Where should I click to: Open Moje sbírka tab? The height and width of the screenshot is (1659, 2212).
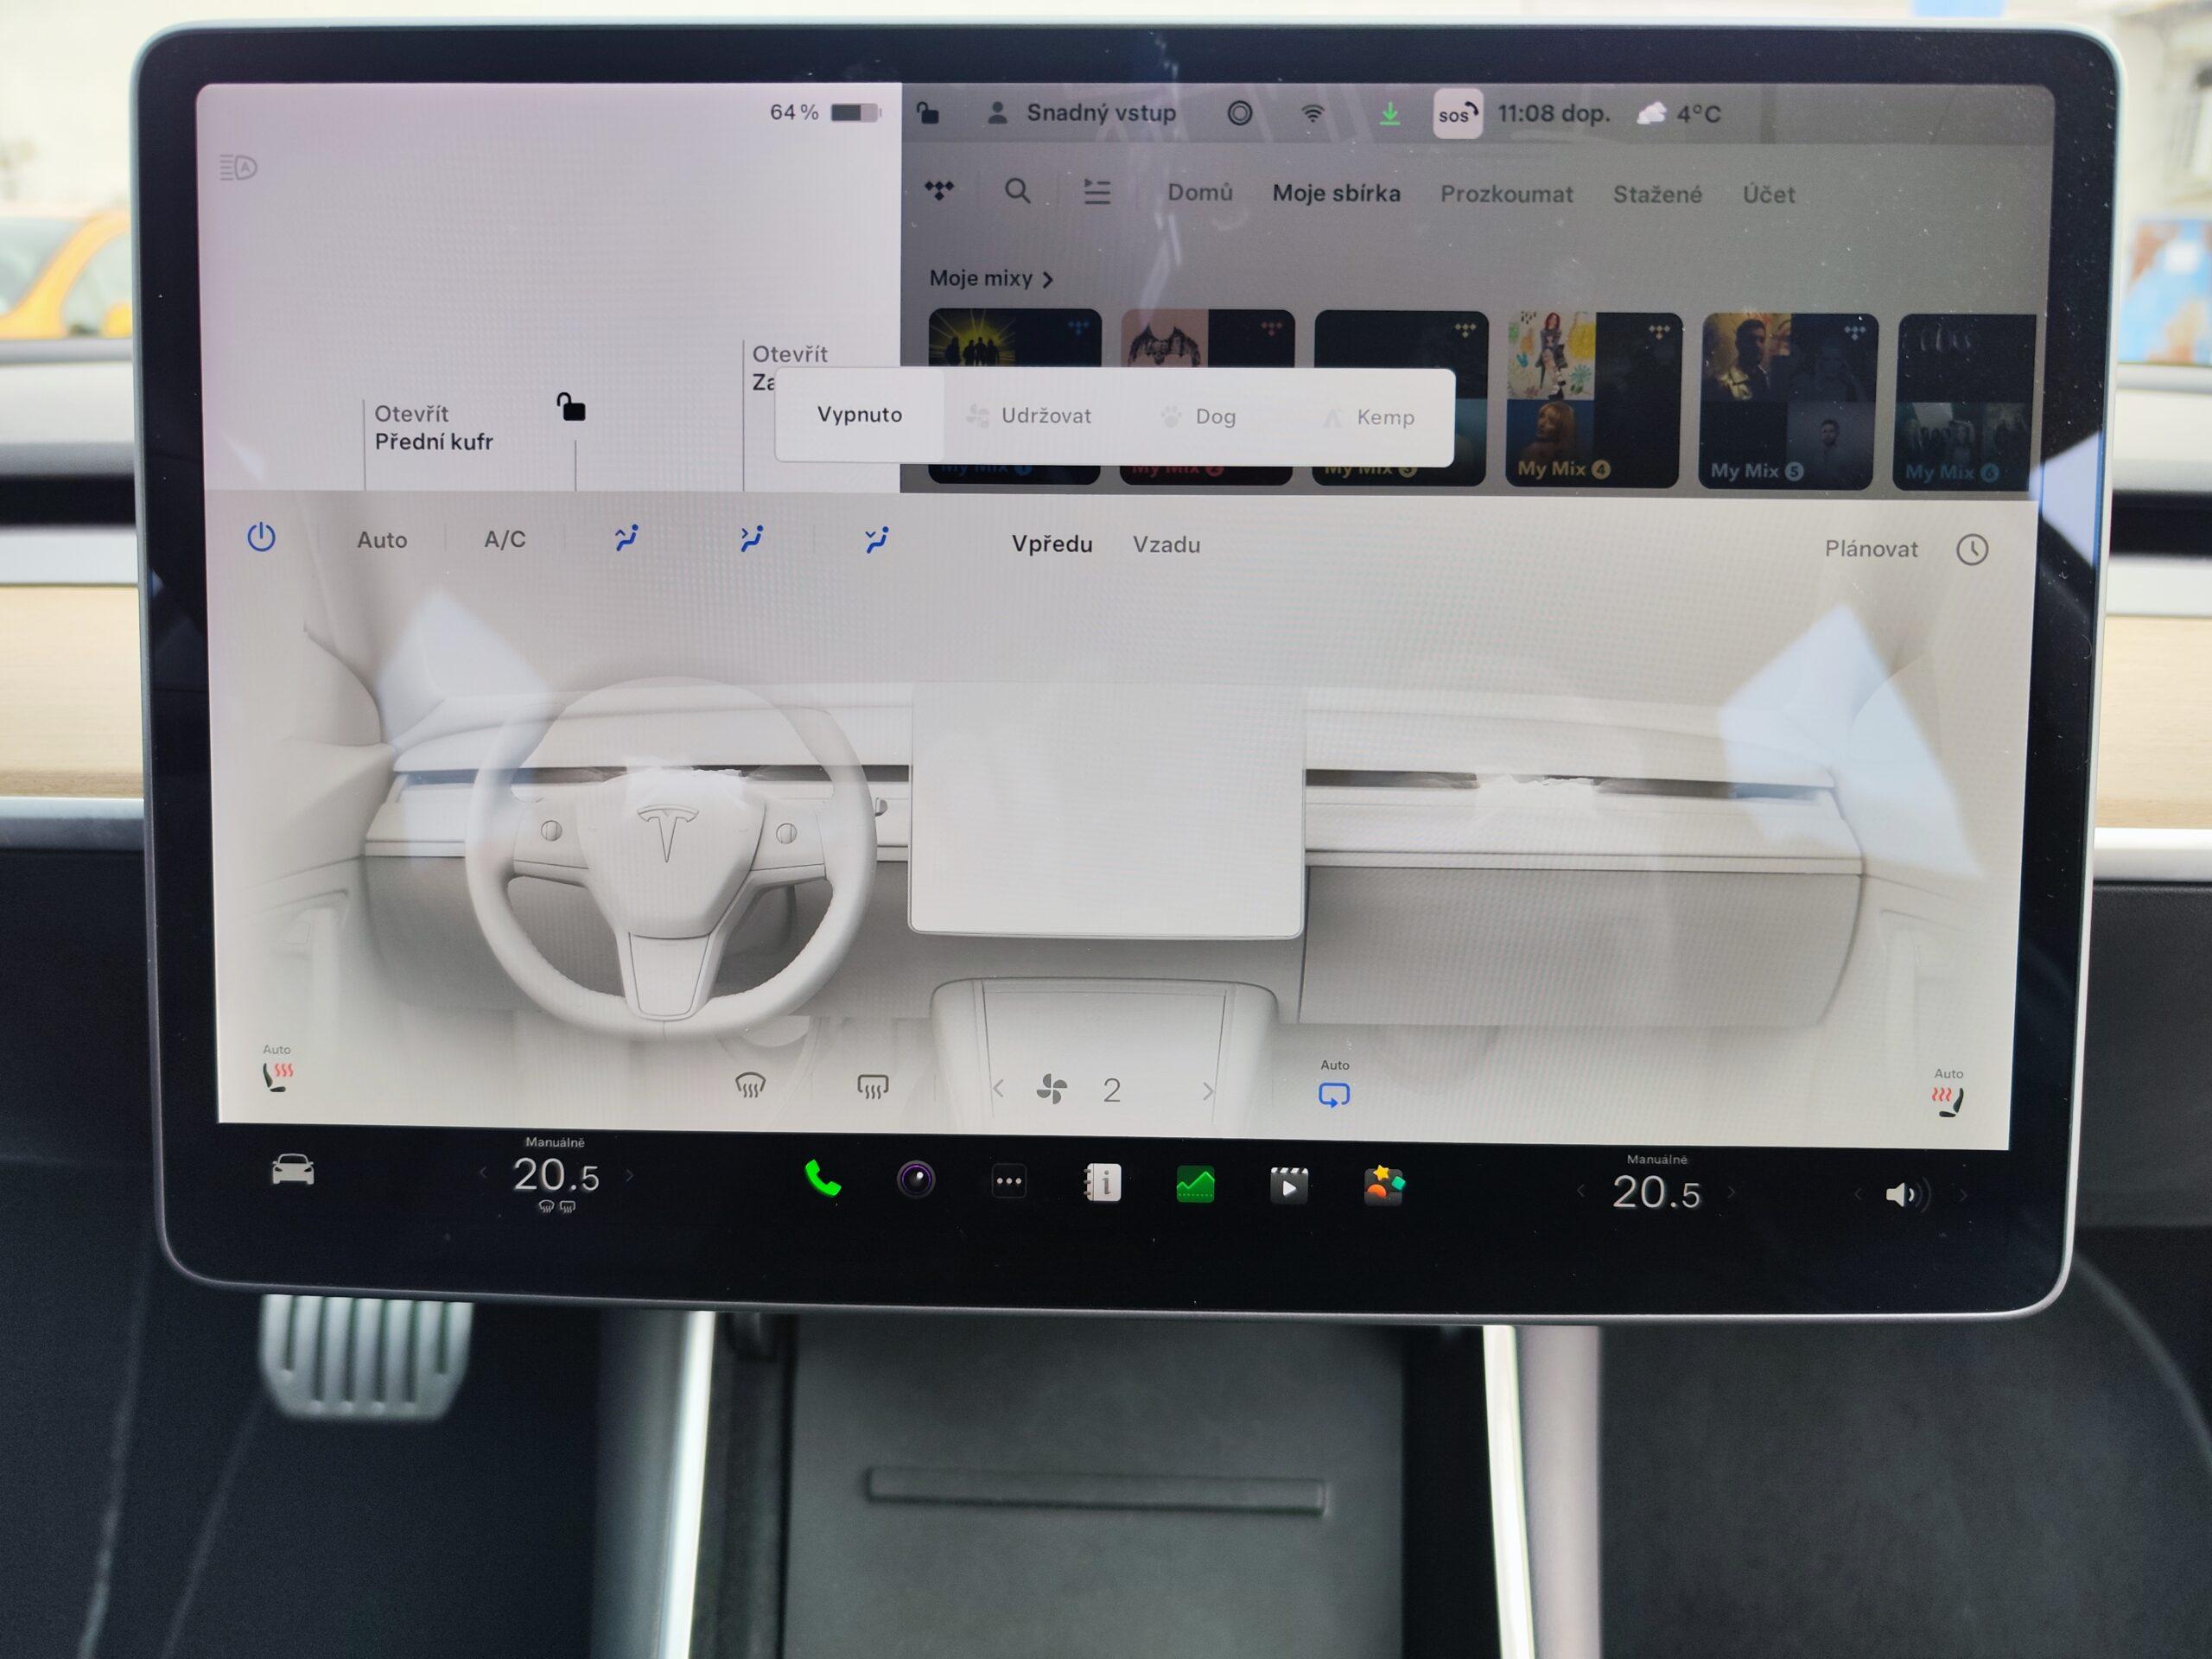(x=1336, y=193)
